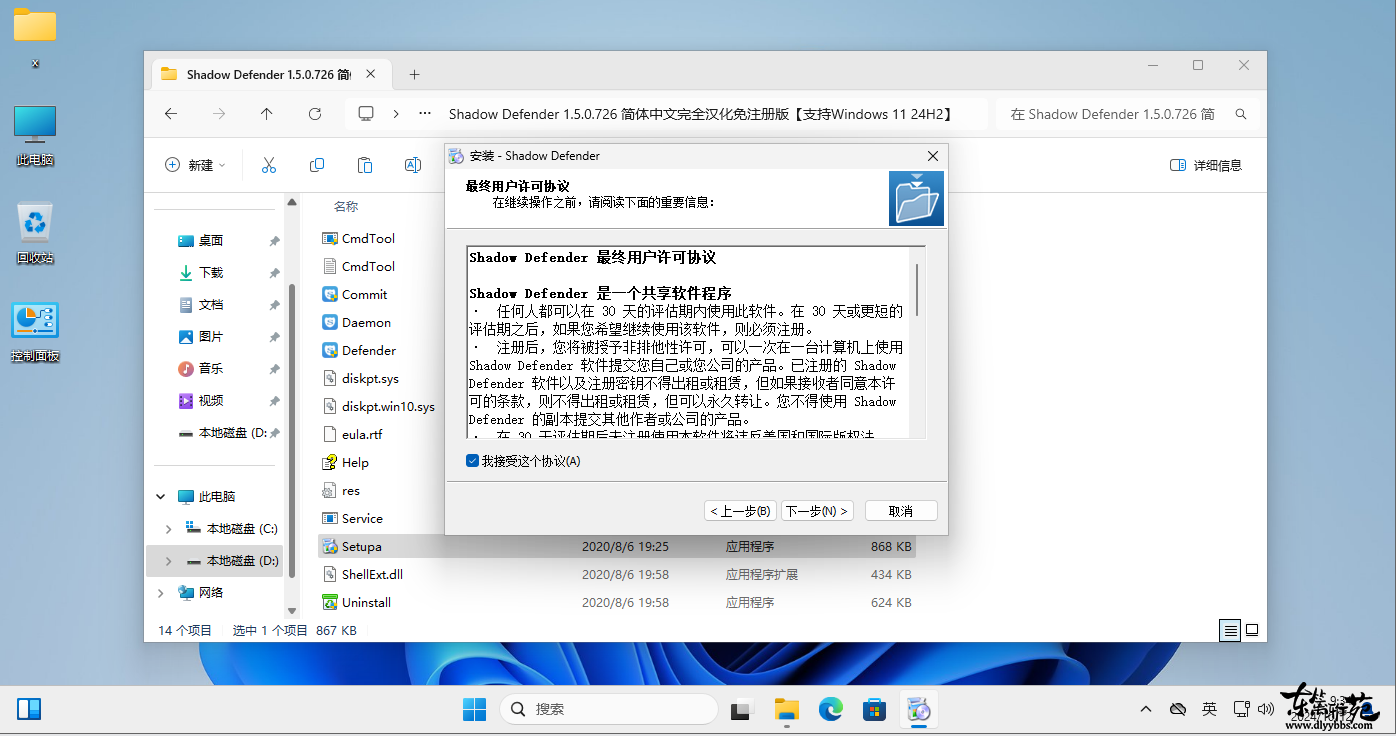Open File Explorer from the taskbar
The width and height of the screenshot is (1396, 736).
pos(788,709)
